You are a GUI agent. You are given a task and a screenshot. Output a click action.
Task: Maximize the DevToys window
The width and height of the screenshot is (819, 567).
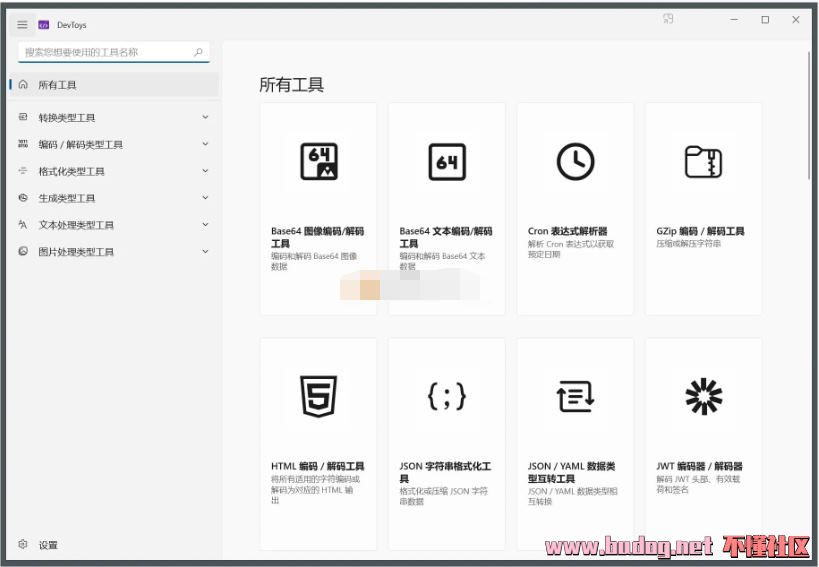(x=765, y=20)
